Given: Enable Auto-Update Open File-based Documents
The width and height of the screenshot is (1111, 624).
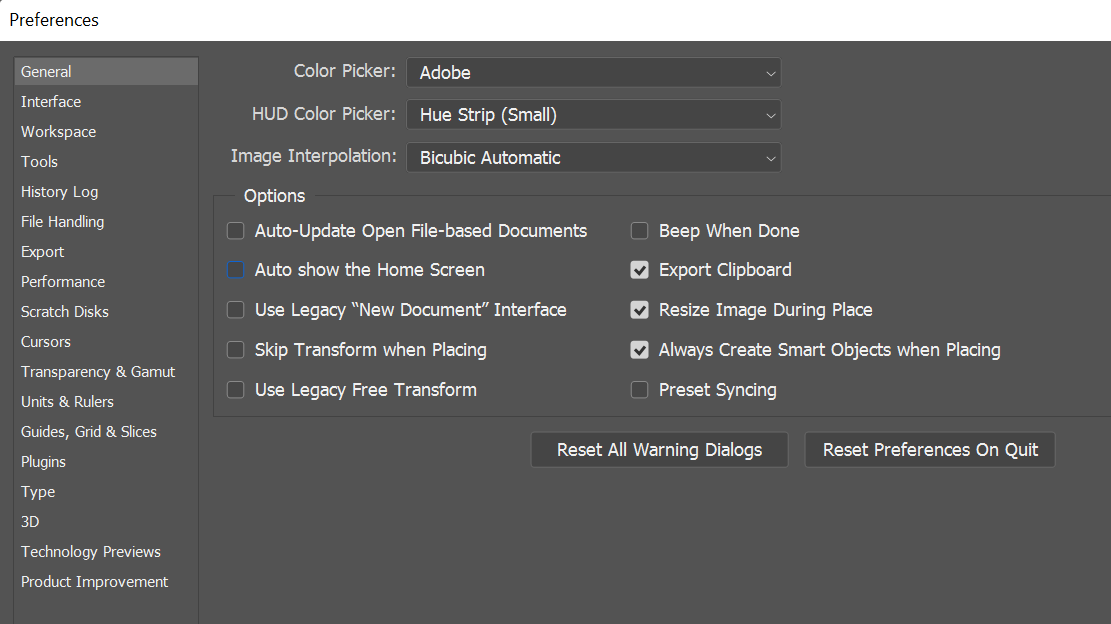Looking at the screenshot, I should (x=235, y=230).
